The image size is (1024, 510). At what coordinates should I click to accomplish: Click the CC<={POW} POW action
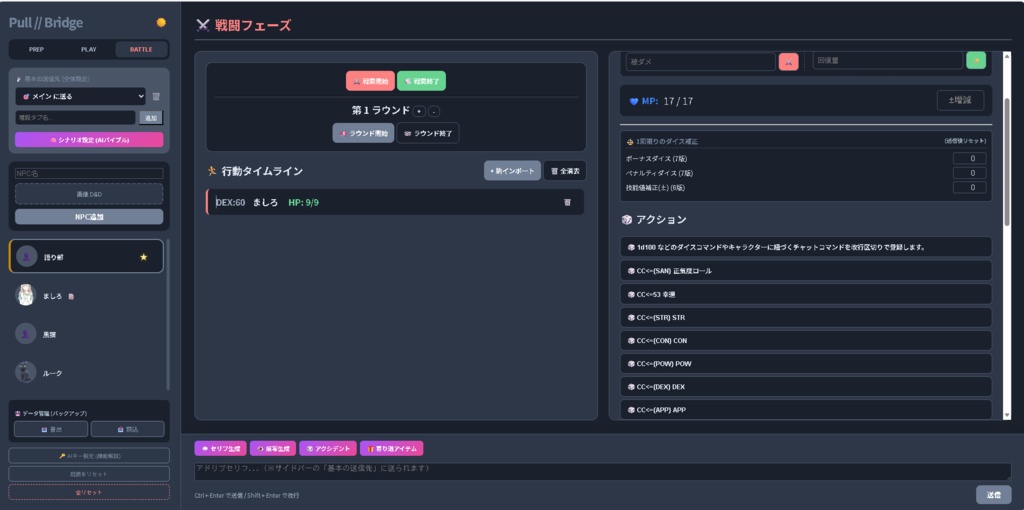(806, 363)
